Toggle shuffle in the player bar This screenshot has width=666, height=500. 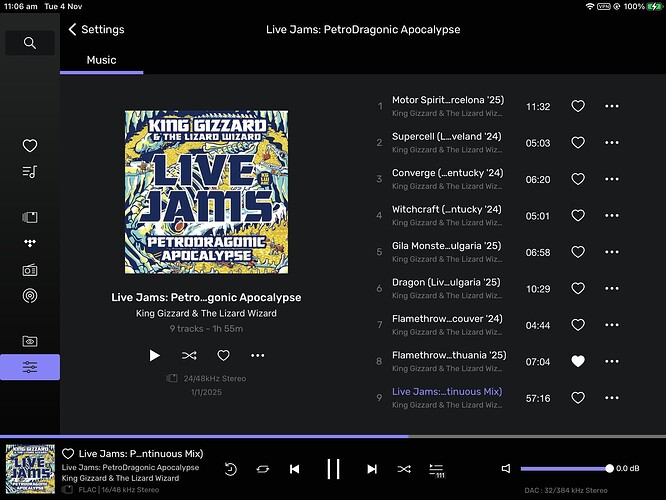404,469
